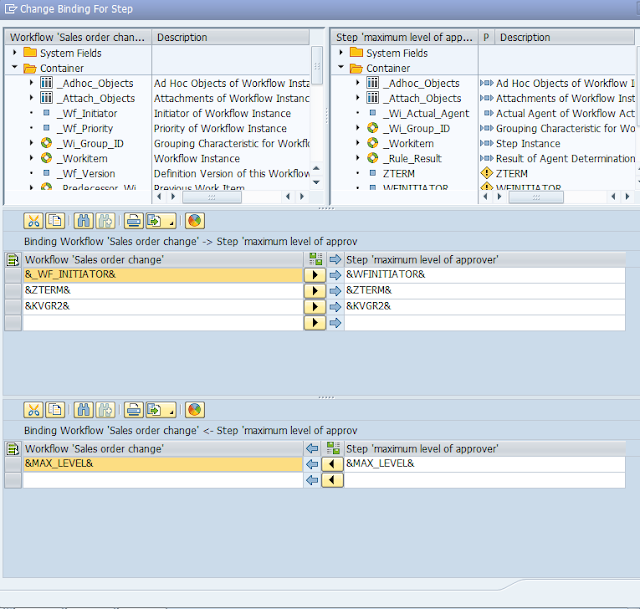The image size is (640, 609).
Task: Click Print icon in lower binding toolbar
Action: [134, 410]
